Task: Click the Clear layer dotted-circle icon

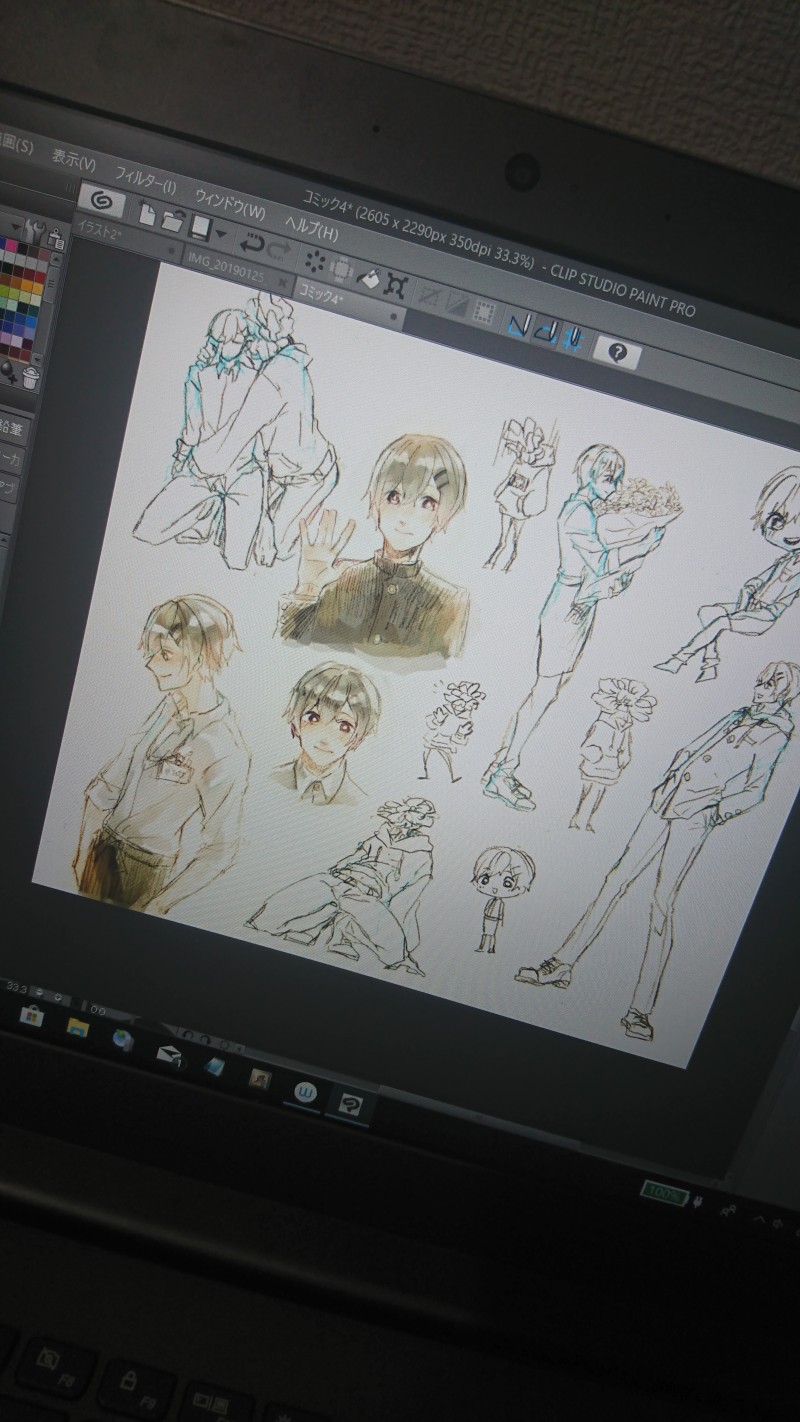Action: [x=315, y=262]
